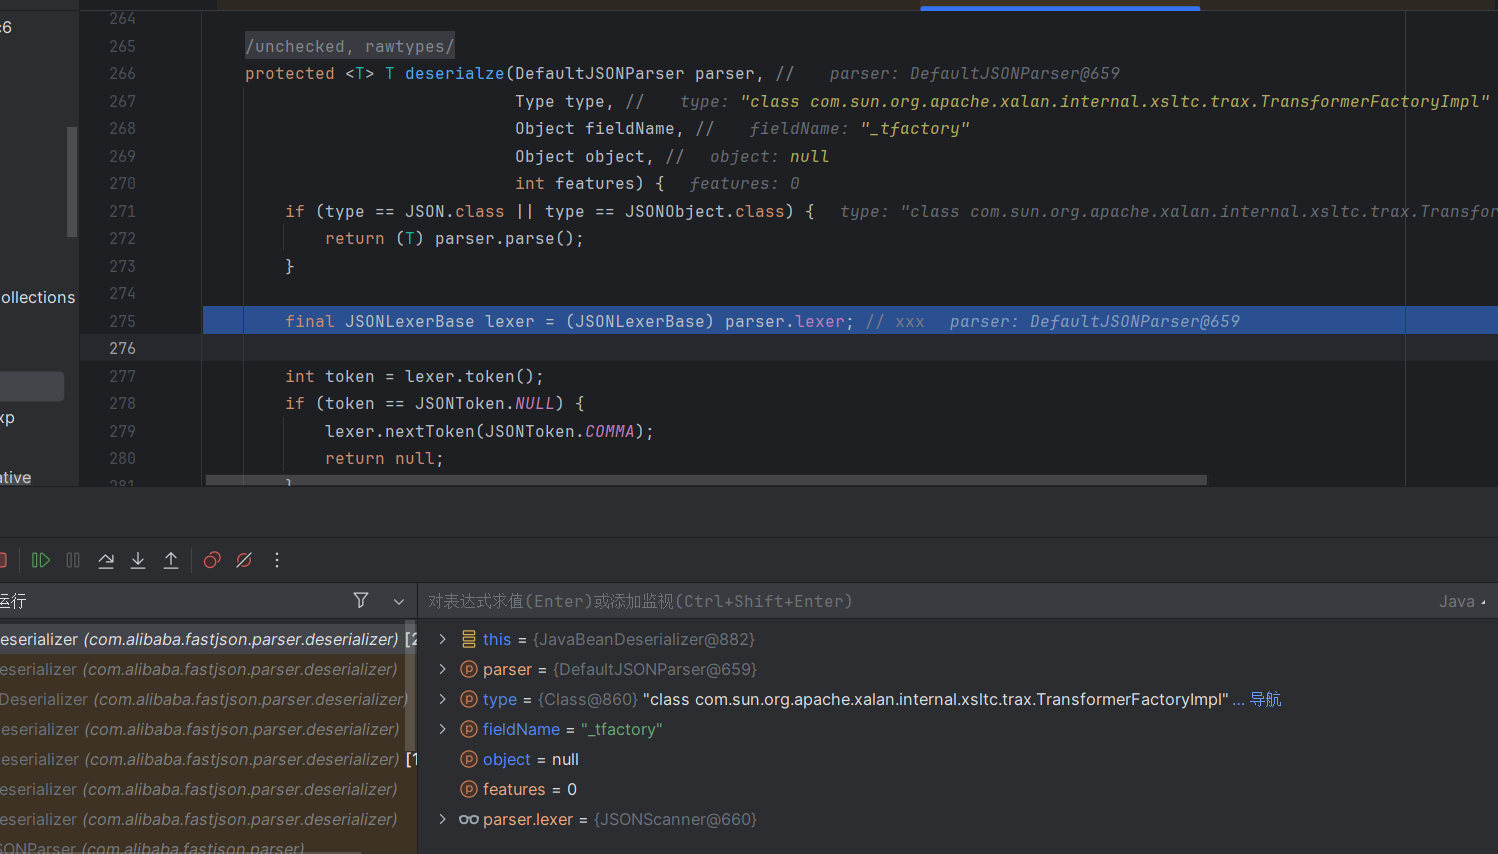Click 'lexer.token()' on line 277
The width and height of the screenshot is (1498, 854).
[x=470, y=376]
